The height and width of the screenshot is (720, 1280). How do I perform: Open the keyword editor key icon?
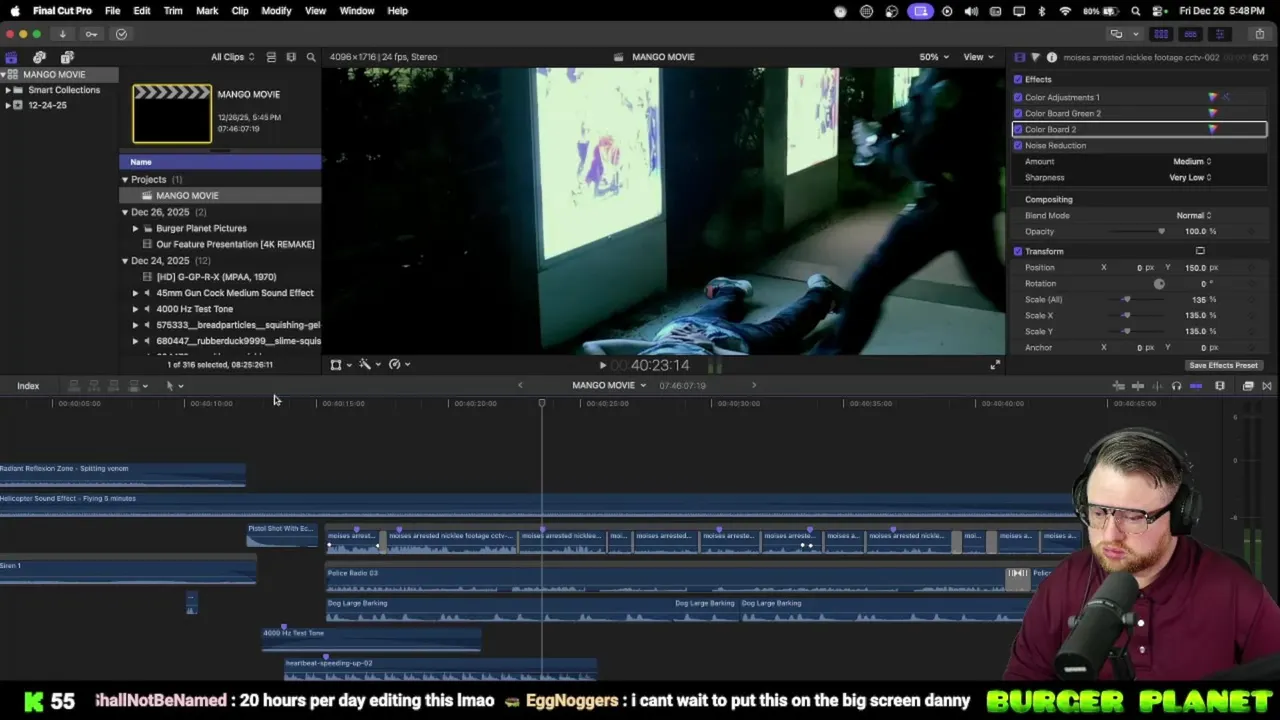(x=91, y=34)
